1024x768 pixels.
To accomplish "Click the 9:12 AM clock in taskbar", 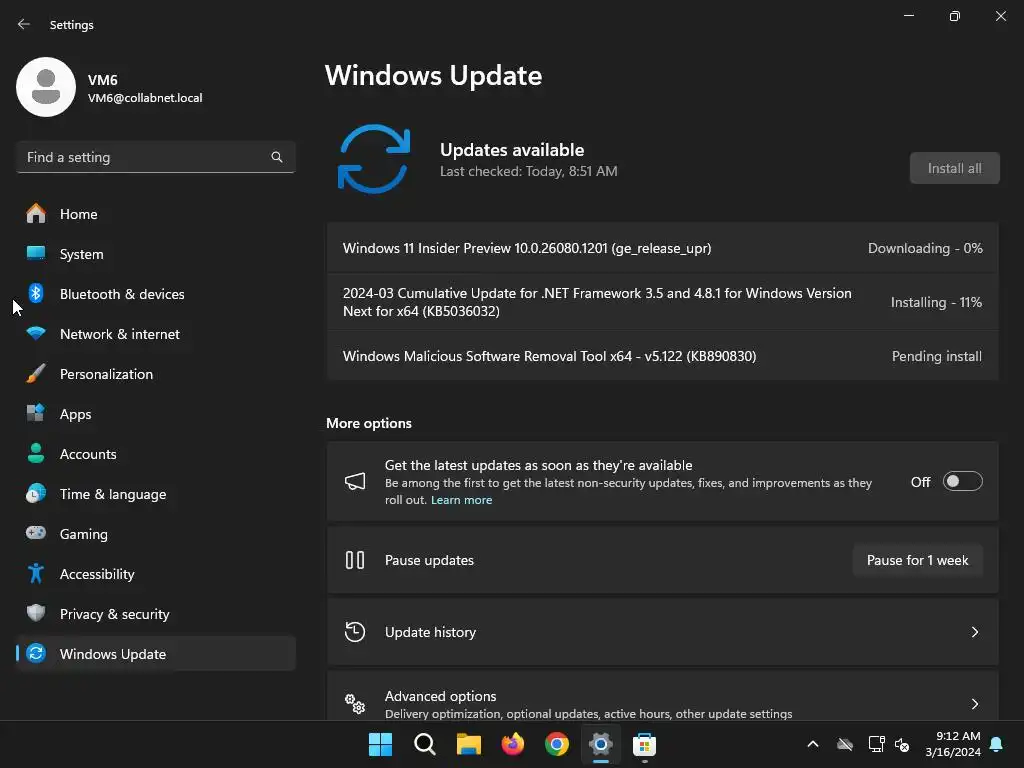I will point(958,736).
